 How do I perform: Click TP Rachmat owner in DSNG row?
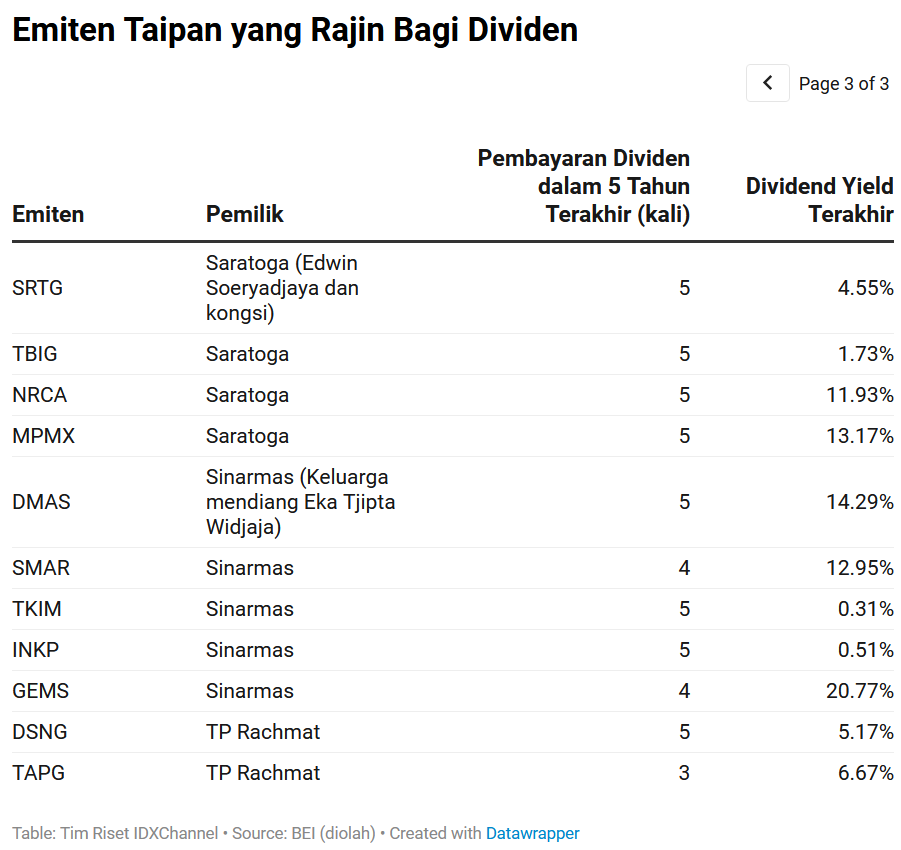point(263,732)
